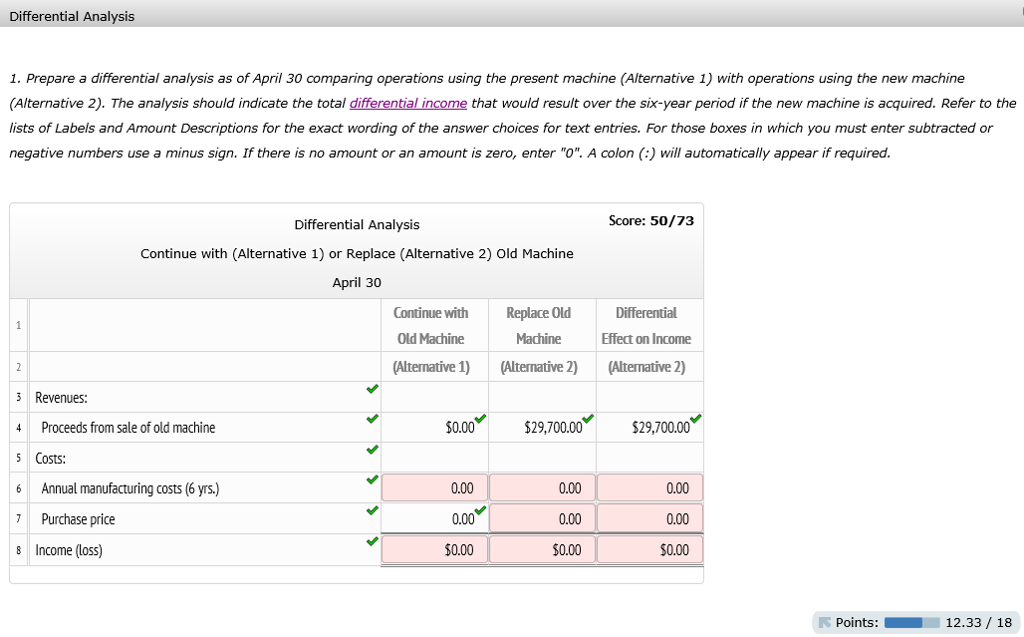Viewport: 1024px width, 637px height.
Task: Click checkmark next to Proceeds from sale label
Action: click(x=372, y=419)
